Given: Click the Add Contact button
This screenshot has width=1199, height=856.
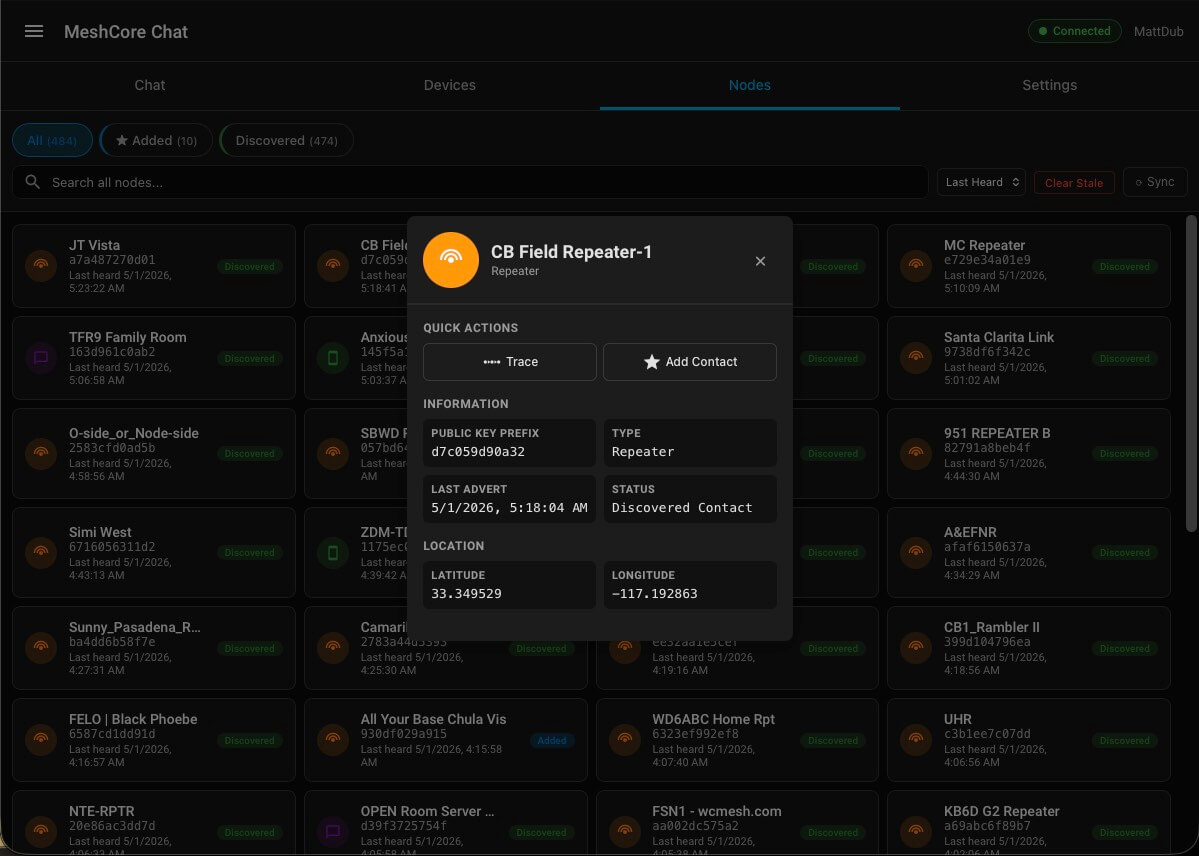Looking at the screenshot, I should tap(690, 362).
